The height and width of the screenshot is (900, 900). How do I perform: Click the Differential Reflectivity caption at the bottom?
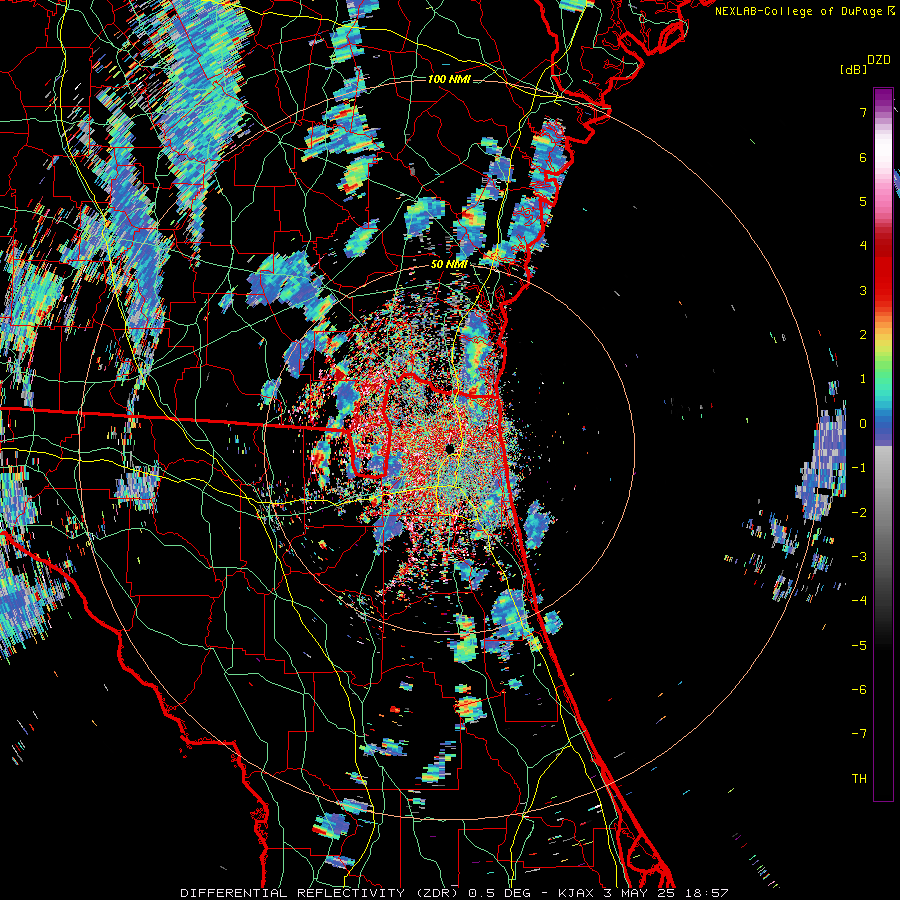pos(454,893)
